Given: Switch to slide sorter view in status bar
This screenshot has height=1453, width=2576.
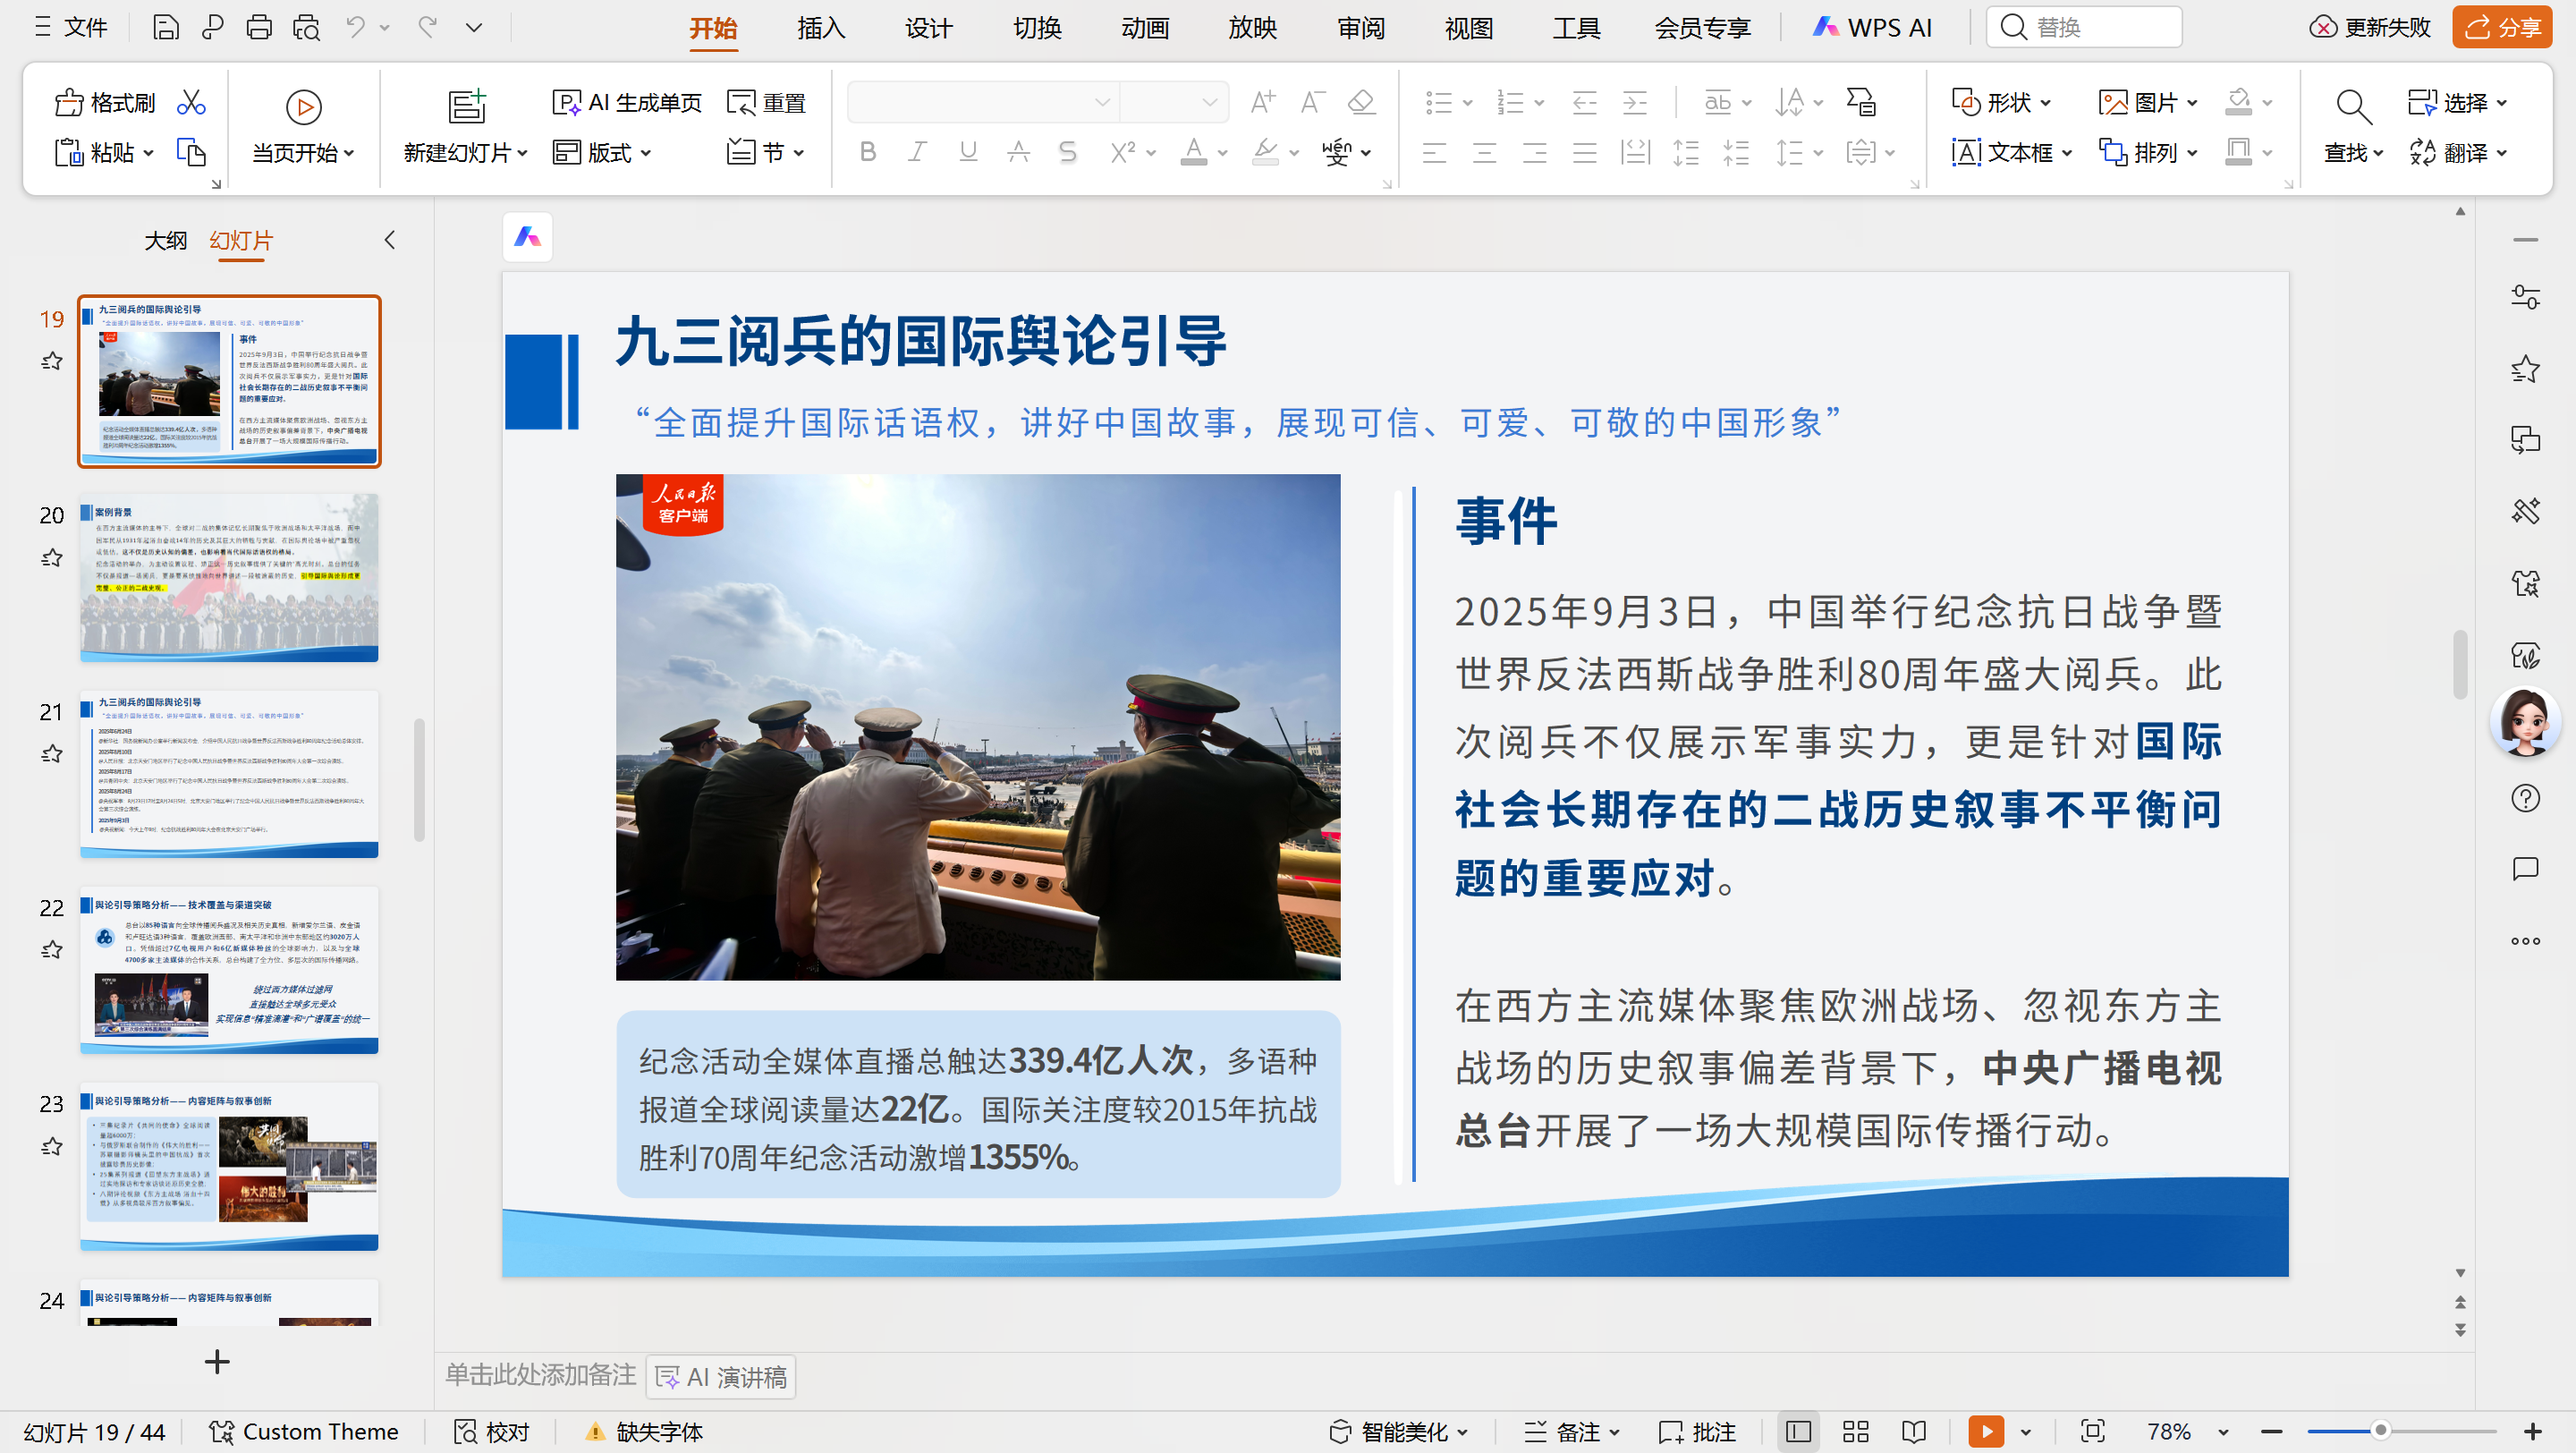Looking at the screenshot, I should click(x=1855, y=1431).
